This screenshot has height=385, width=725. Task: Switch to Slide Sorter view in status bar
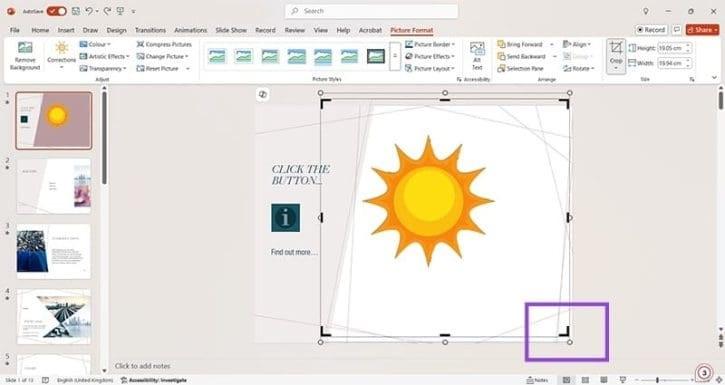pos(585,380)
